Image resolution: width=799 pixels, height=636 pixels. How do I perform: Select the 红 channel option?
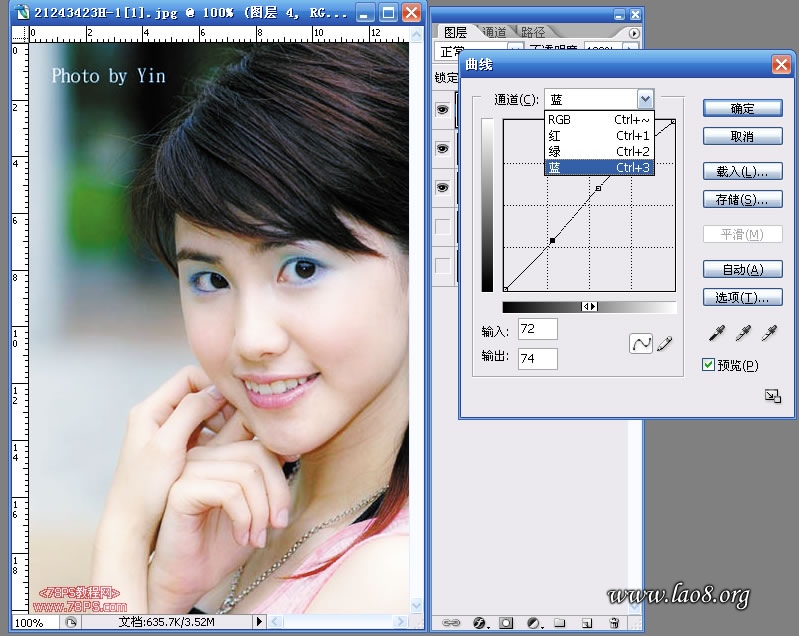pos(599,136)
